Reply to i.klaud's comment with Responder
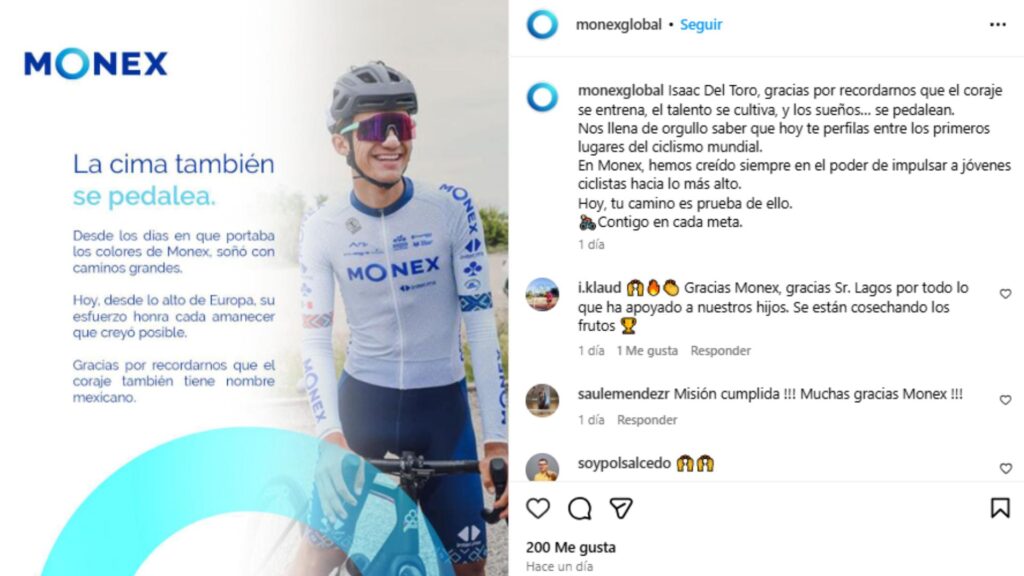 click(720, 351)
